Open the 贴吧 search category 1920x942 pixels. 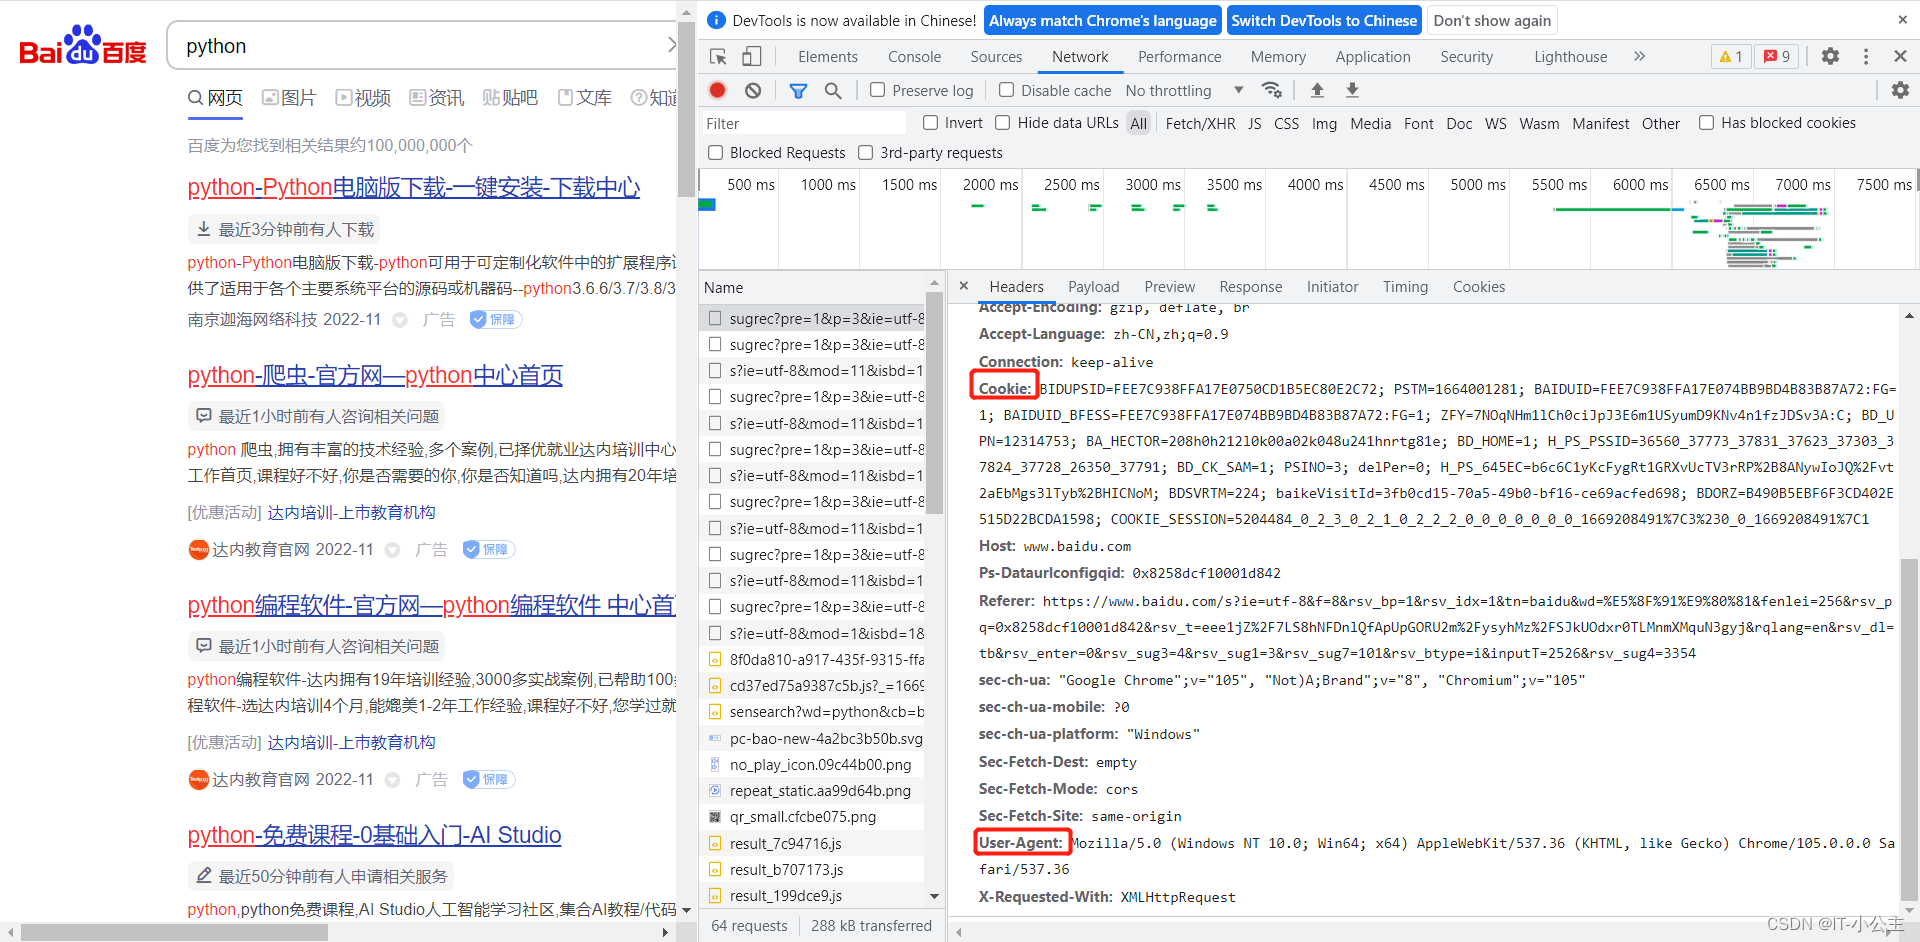tap(510, 97)
